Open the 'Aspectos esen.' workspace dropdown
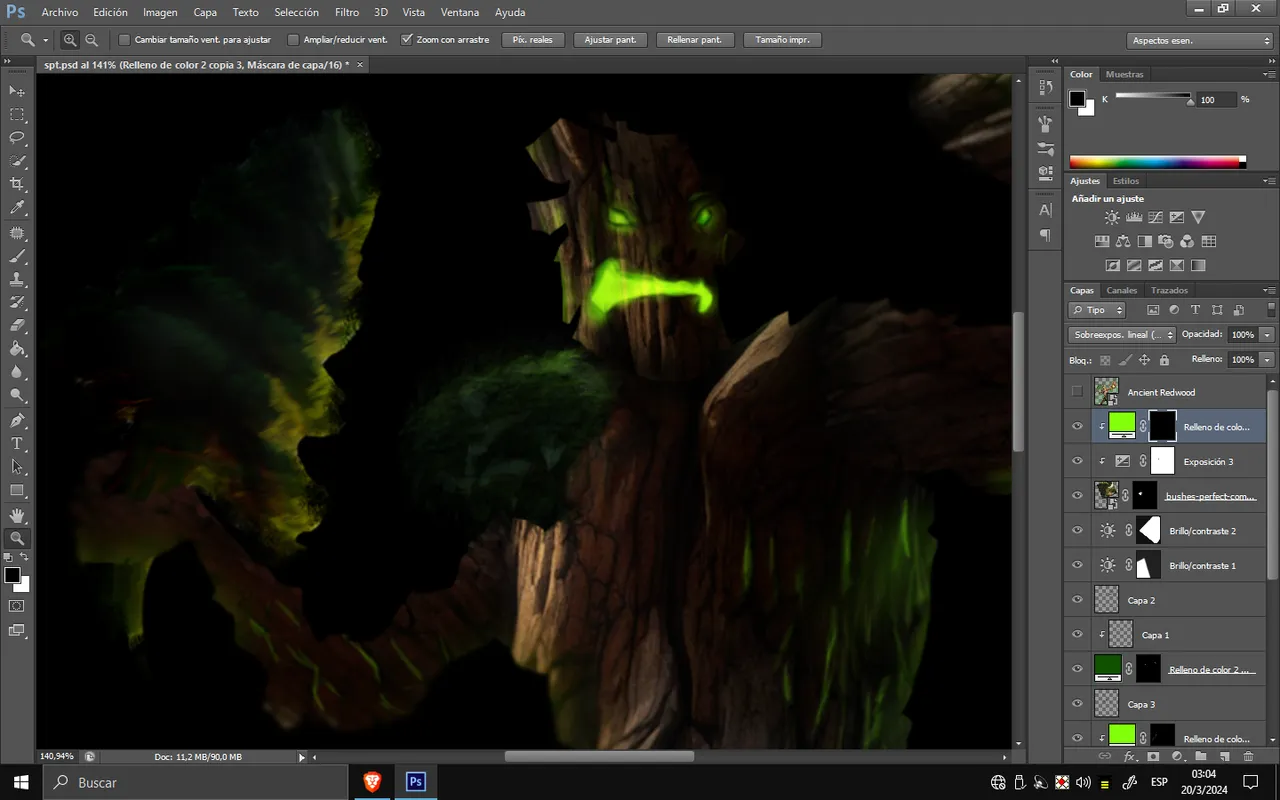Screen dimensions: 1280x800 1200,41
